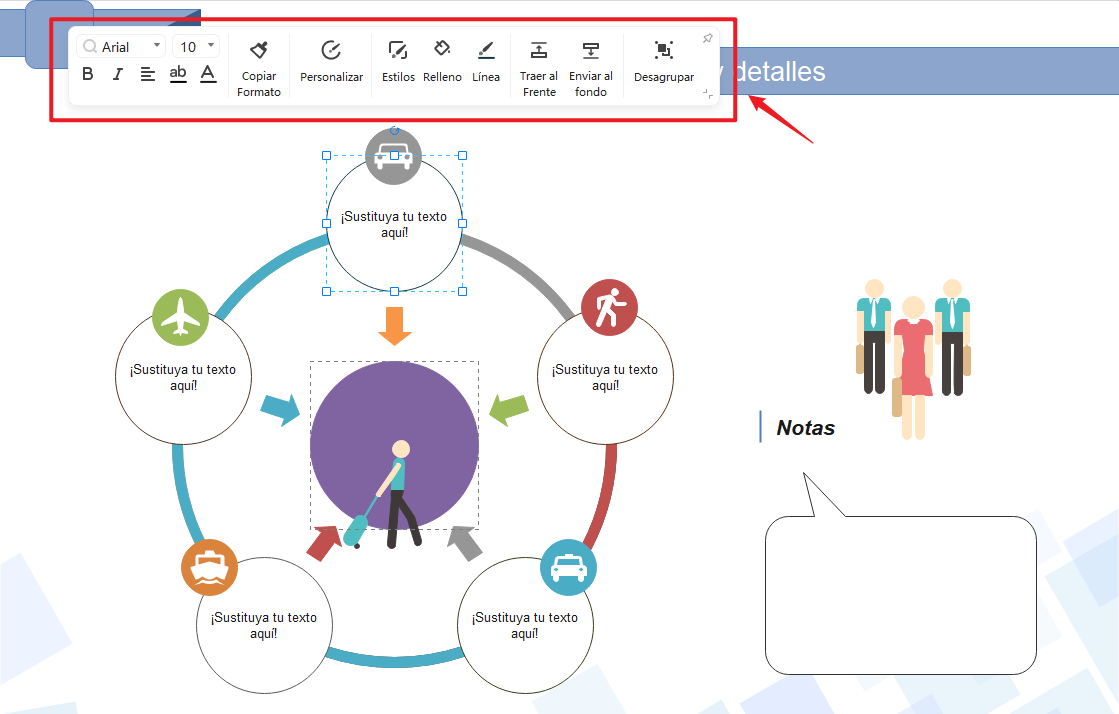Click the detalles title text
This screenshot has height=714, width=1119.
click(778, 71)
